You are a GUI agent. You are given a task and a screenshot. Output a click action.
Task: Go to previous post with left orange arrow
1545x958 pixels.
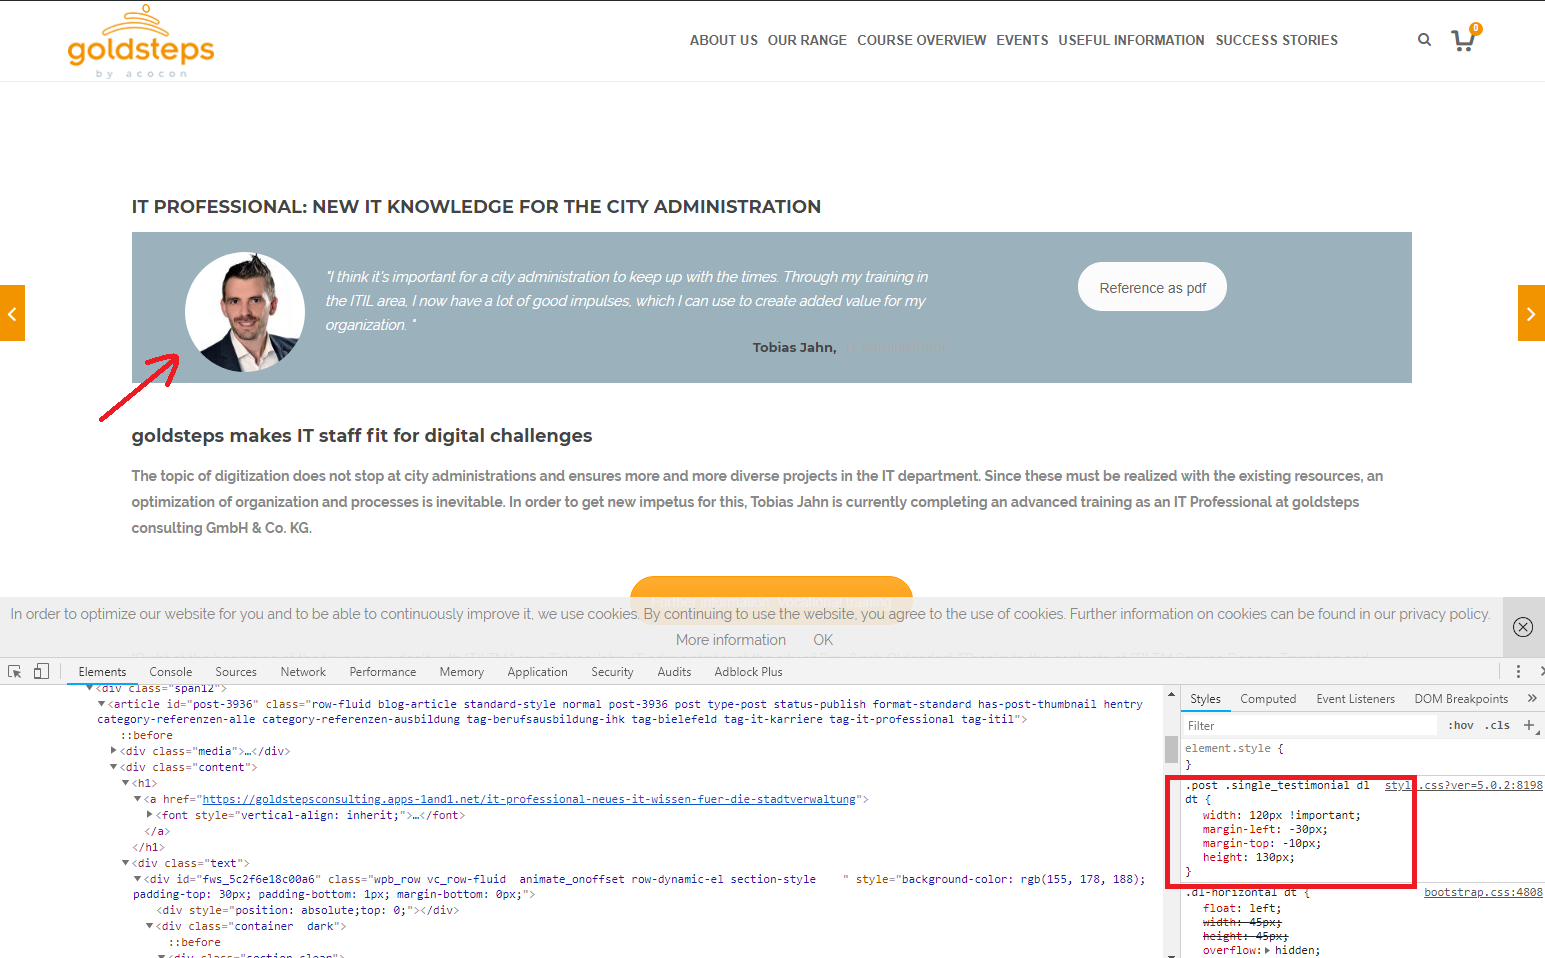(x=12, y=313)
